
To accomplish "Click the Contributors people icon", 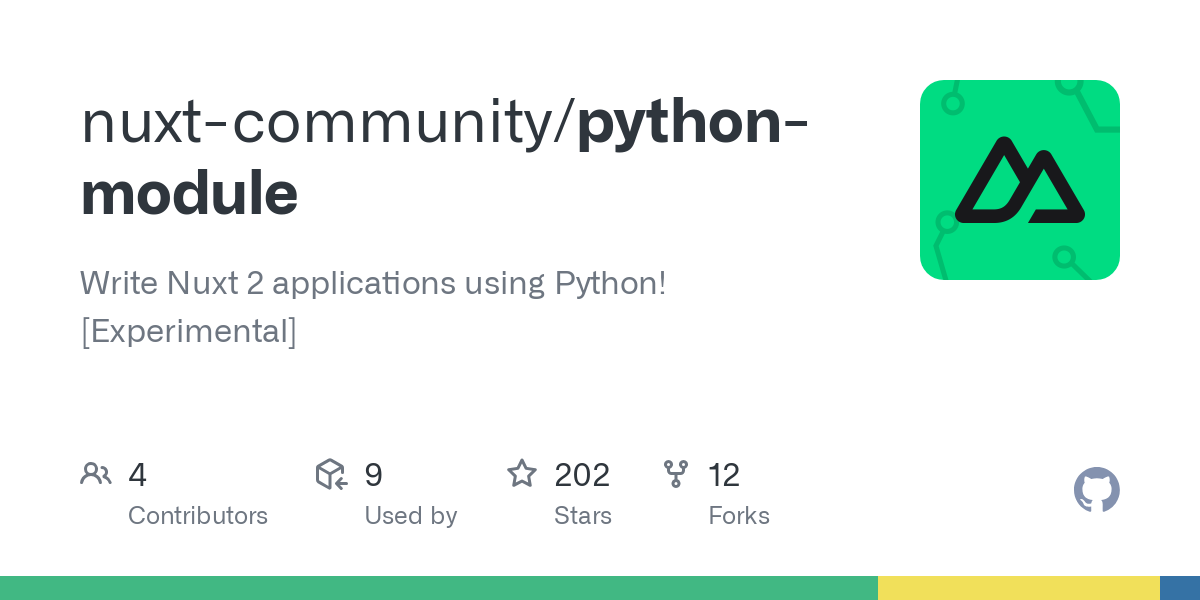I will (96, 473).
